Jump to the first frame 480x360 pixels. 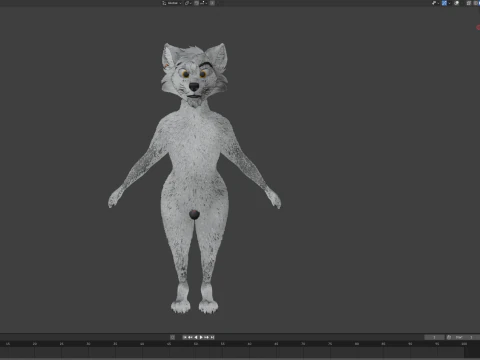(x=185, y=337)
